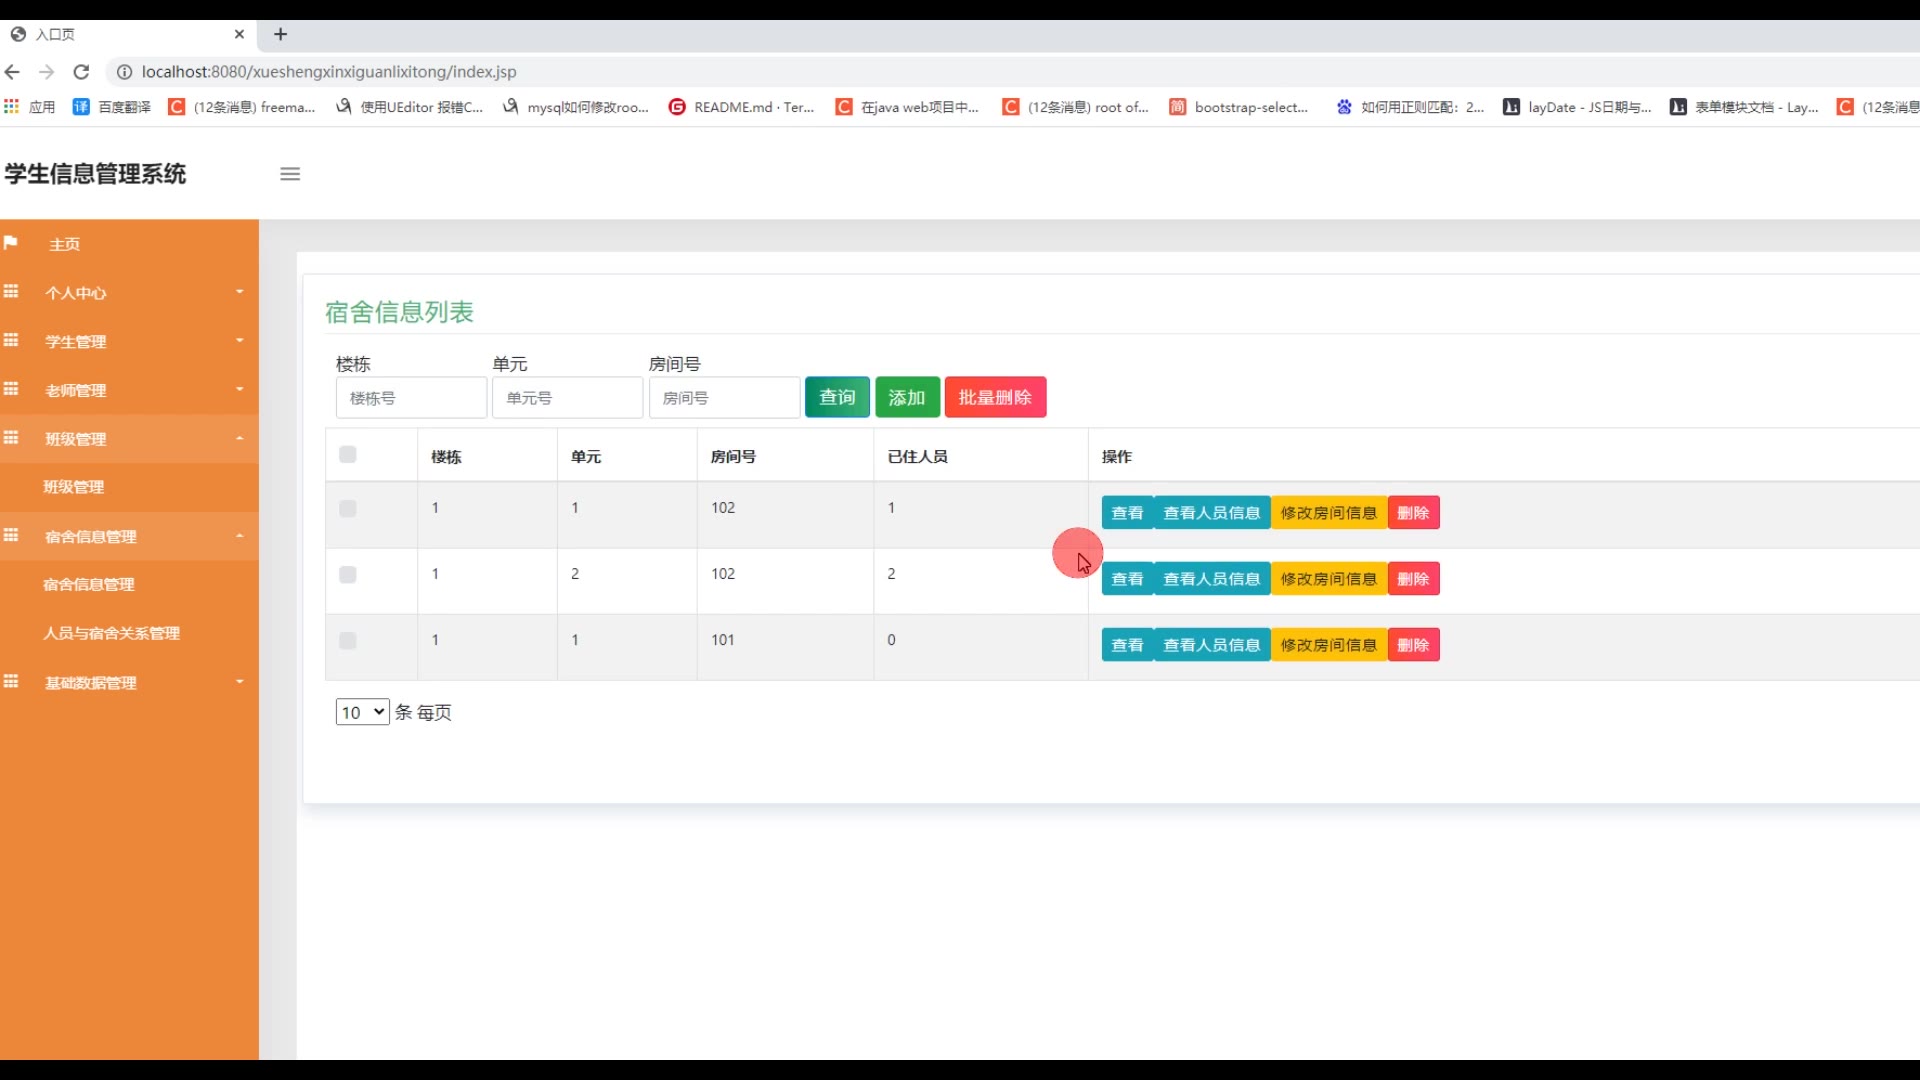This screenshot has width=1920, height=1080.
Task: Click 修改房间信息 for unit 1 room 102
Action: pos(1328,513)
